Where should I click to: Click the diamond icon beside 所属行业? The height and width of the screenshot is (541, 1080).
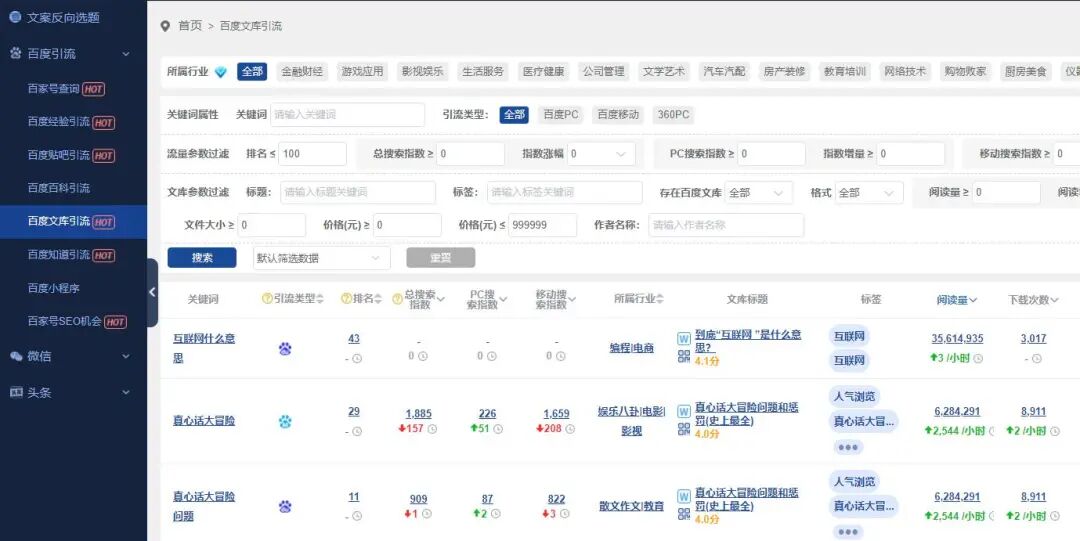220,72
